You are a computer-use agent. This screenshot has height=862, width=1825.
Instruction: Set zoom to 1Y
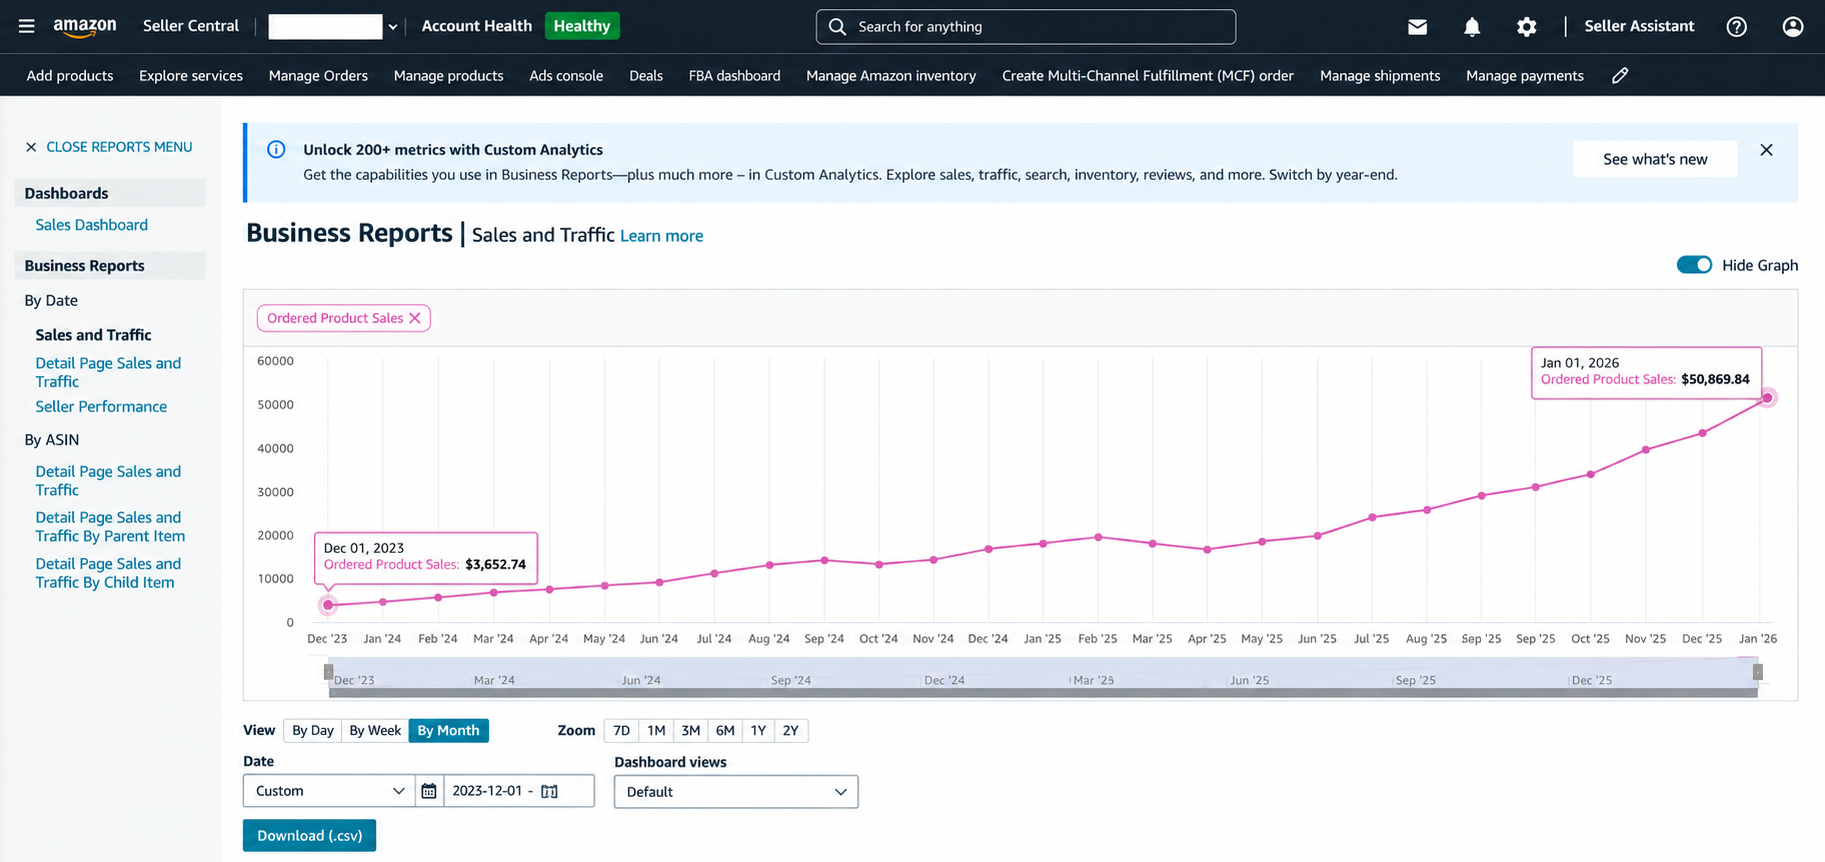click(x=759, y=731)
